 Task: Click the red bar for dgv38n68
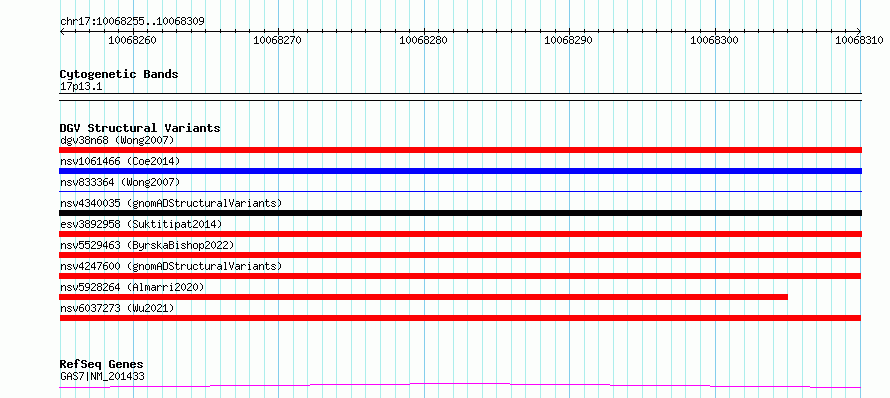460,150
